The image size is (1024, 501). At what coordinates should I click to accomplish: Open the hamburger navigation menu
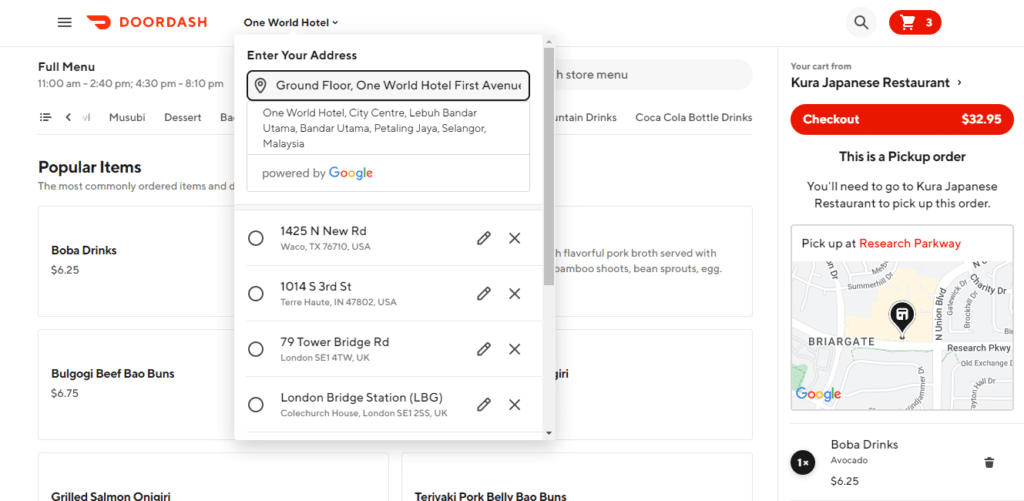tap(65, 22)
